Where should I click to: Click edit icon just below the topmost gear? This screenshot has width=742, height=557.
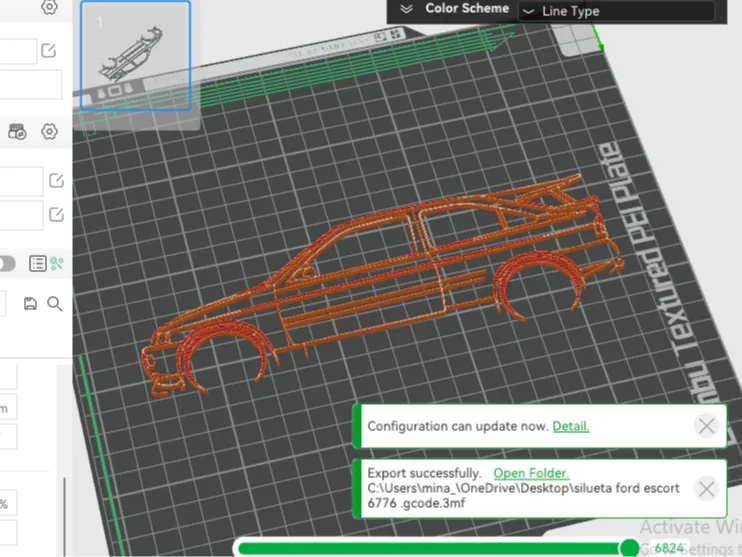49,50
